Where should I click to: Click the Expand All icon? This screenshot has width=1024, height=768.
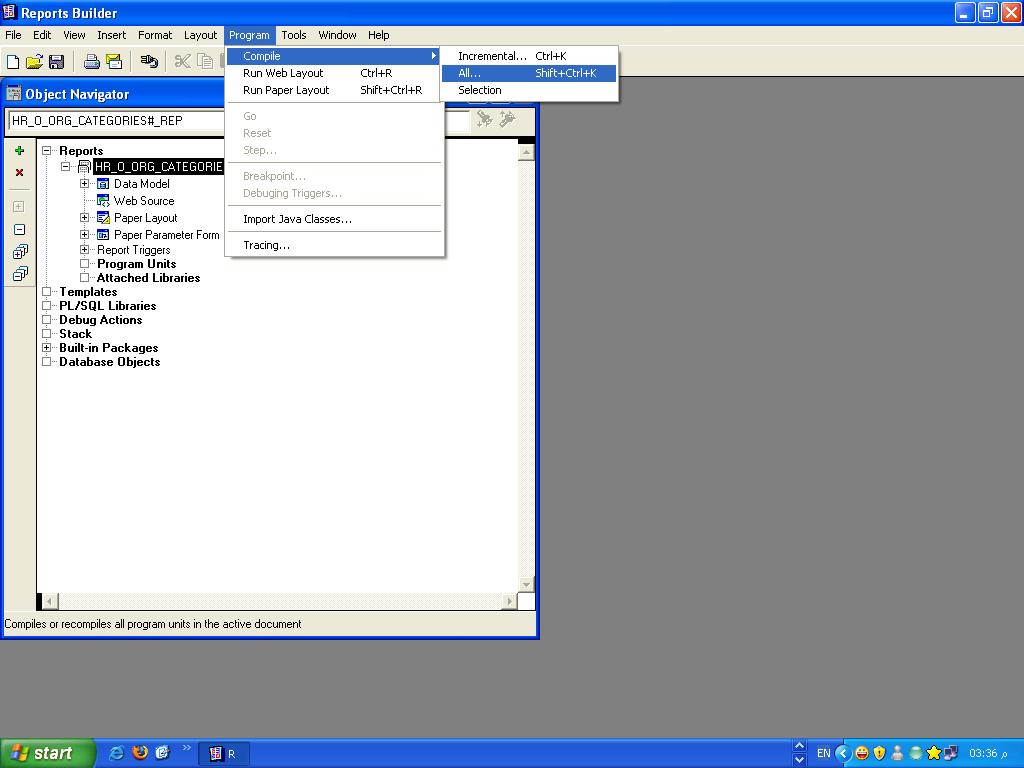(x=19, y=251)
